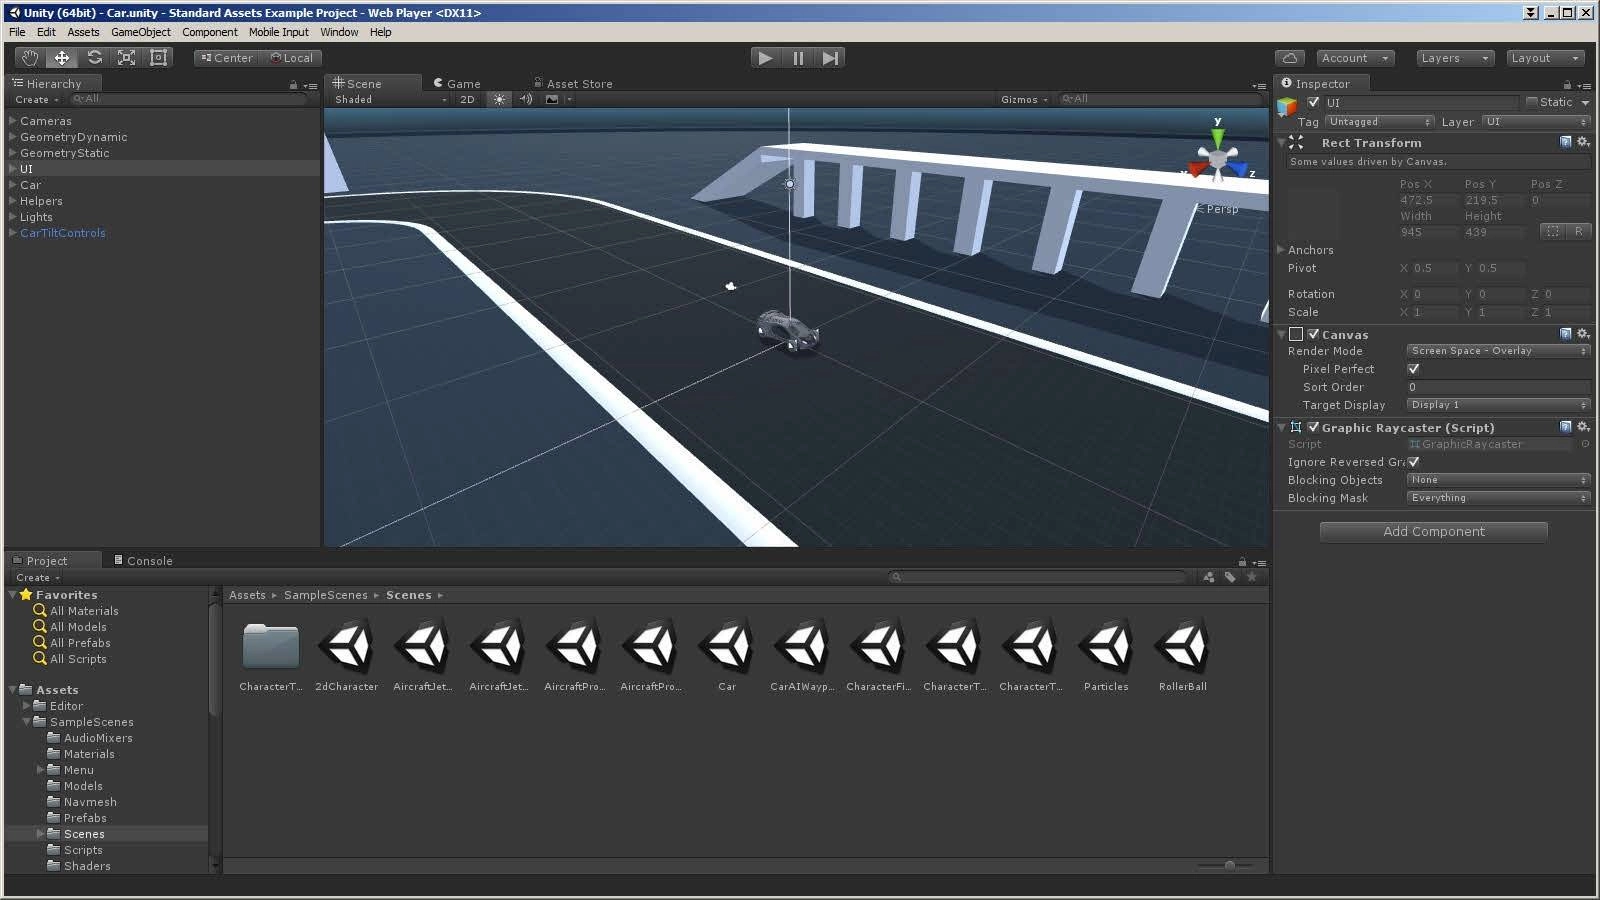Select the Rect Transform tool
The width and height of the screenshot is (1600, 900).
click(x=158, y=58)
